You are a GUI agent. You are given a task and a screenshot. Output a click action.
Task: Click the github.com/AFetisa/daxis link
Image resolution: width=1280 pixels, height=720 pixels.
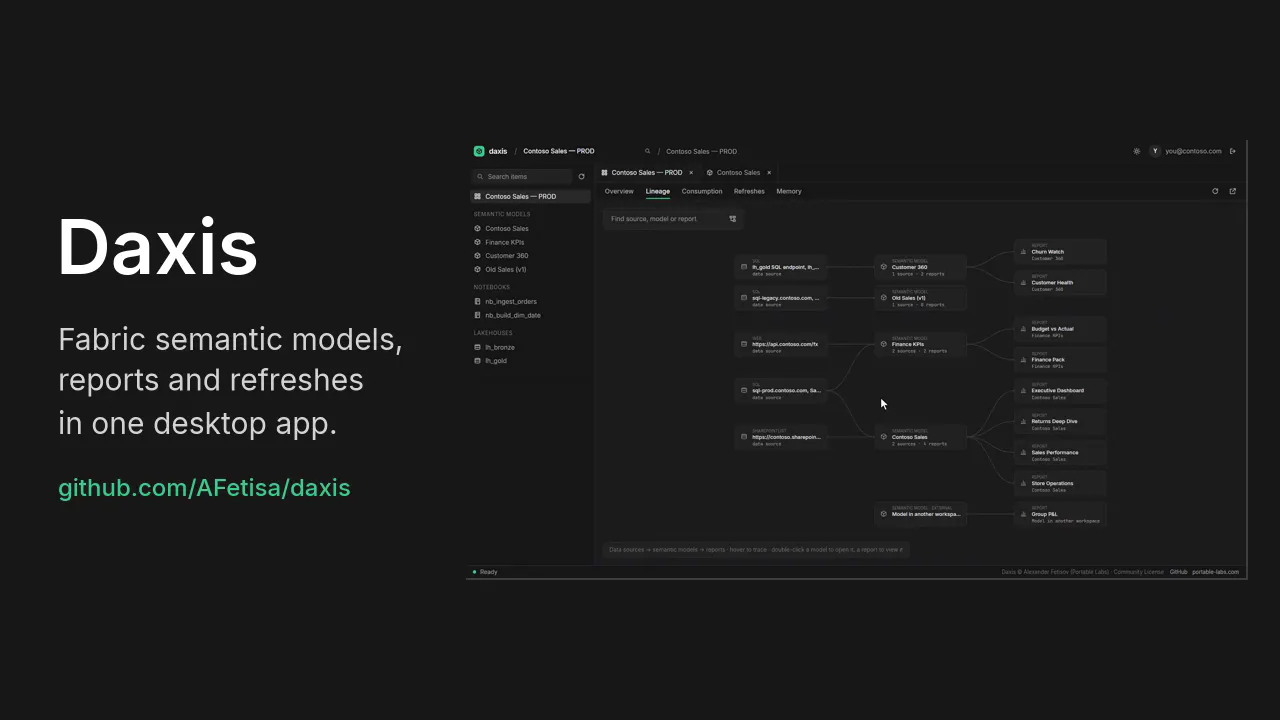click(204, 488)
